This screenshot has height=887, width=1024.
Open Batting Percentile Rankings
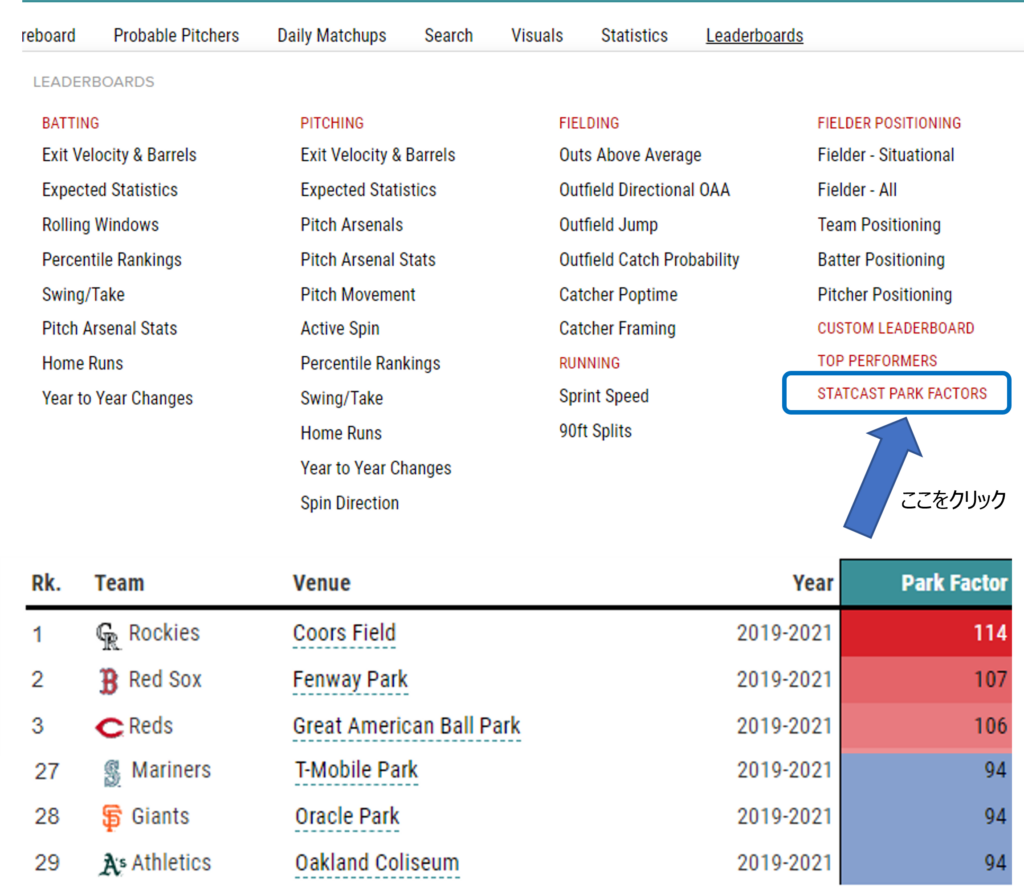pyautogui.click(x=112, y=260)
